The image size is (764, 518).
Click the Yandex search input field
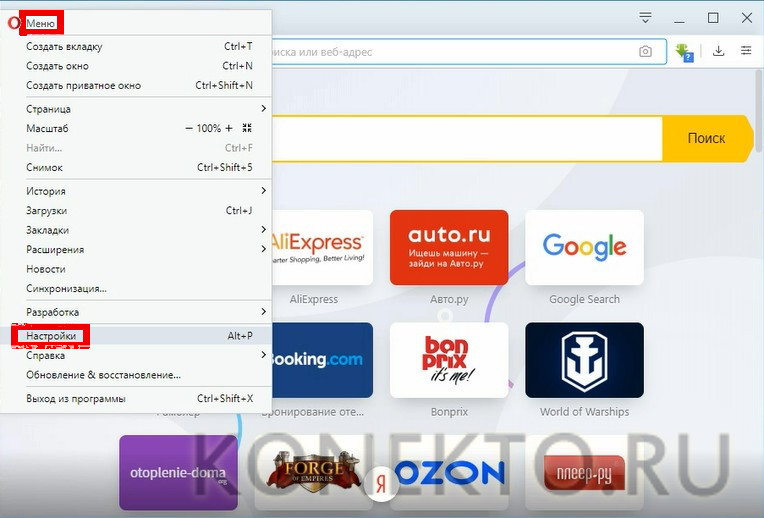click(467, 138)
